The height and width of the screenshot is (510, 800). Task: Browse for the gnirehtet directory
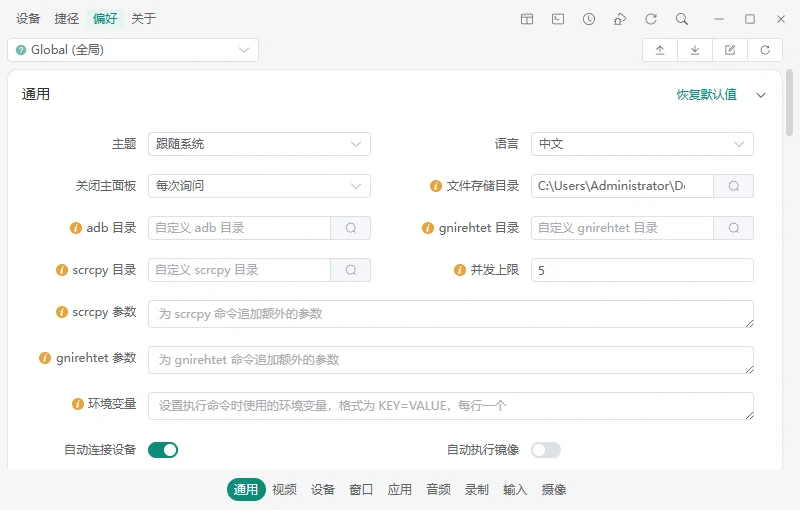pos(734,228)
